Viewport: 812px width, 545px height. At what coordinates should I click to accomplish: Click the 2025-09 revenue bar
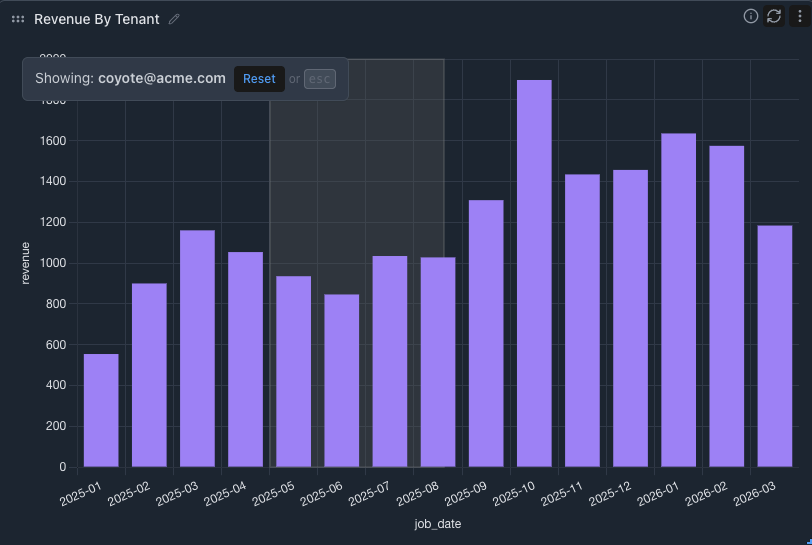point(486,333)
